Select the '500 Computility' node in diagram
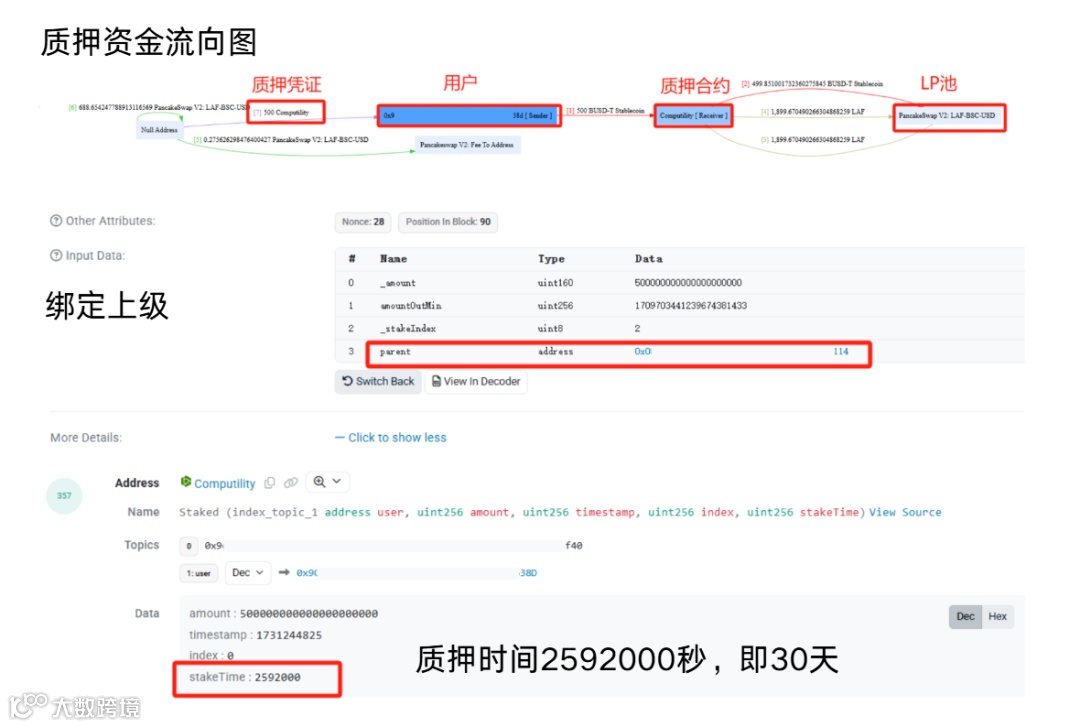 point(286,112)
